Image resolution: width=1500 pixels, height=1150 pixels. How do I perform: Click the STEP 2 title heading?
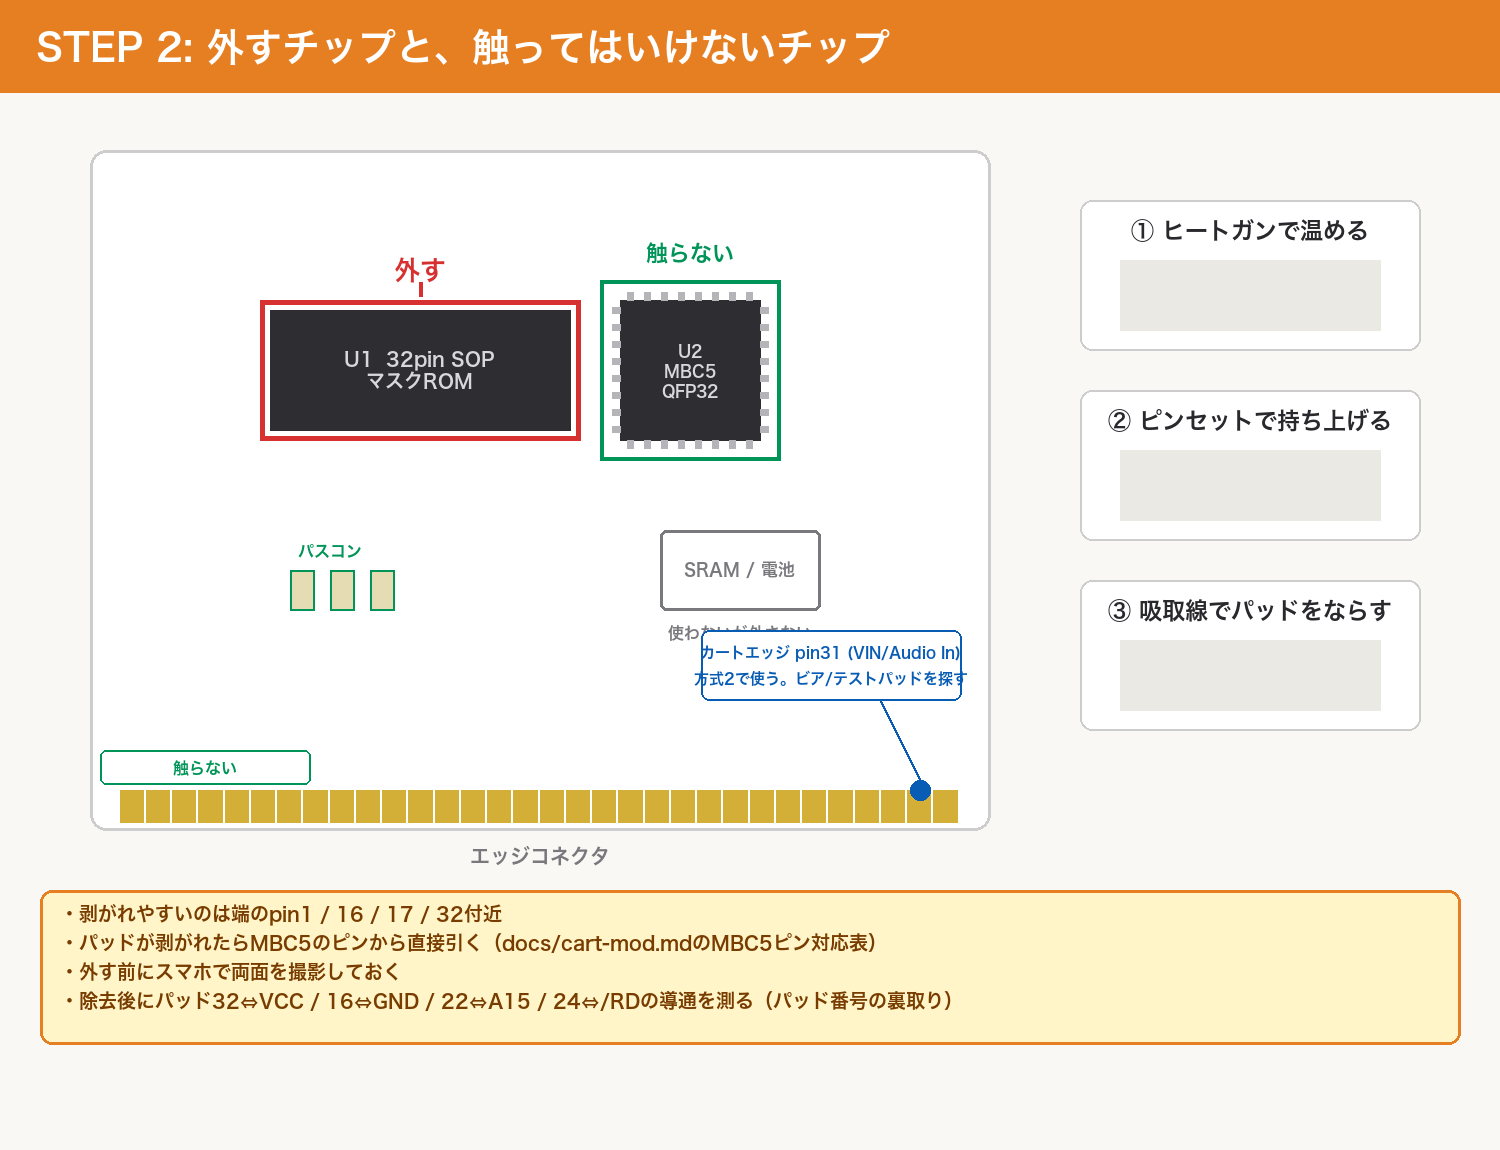462,47
